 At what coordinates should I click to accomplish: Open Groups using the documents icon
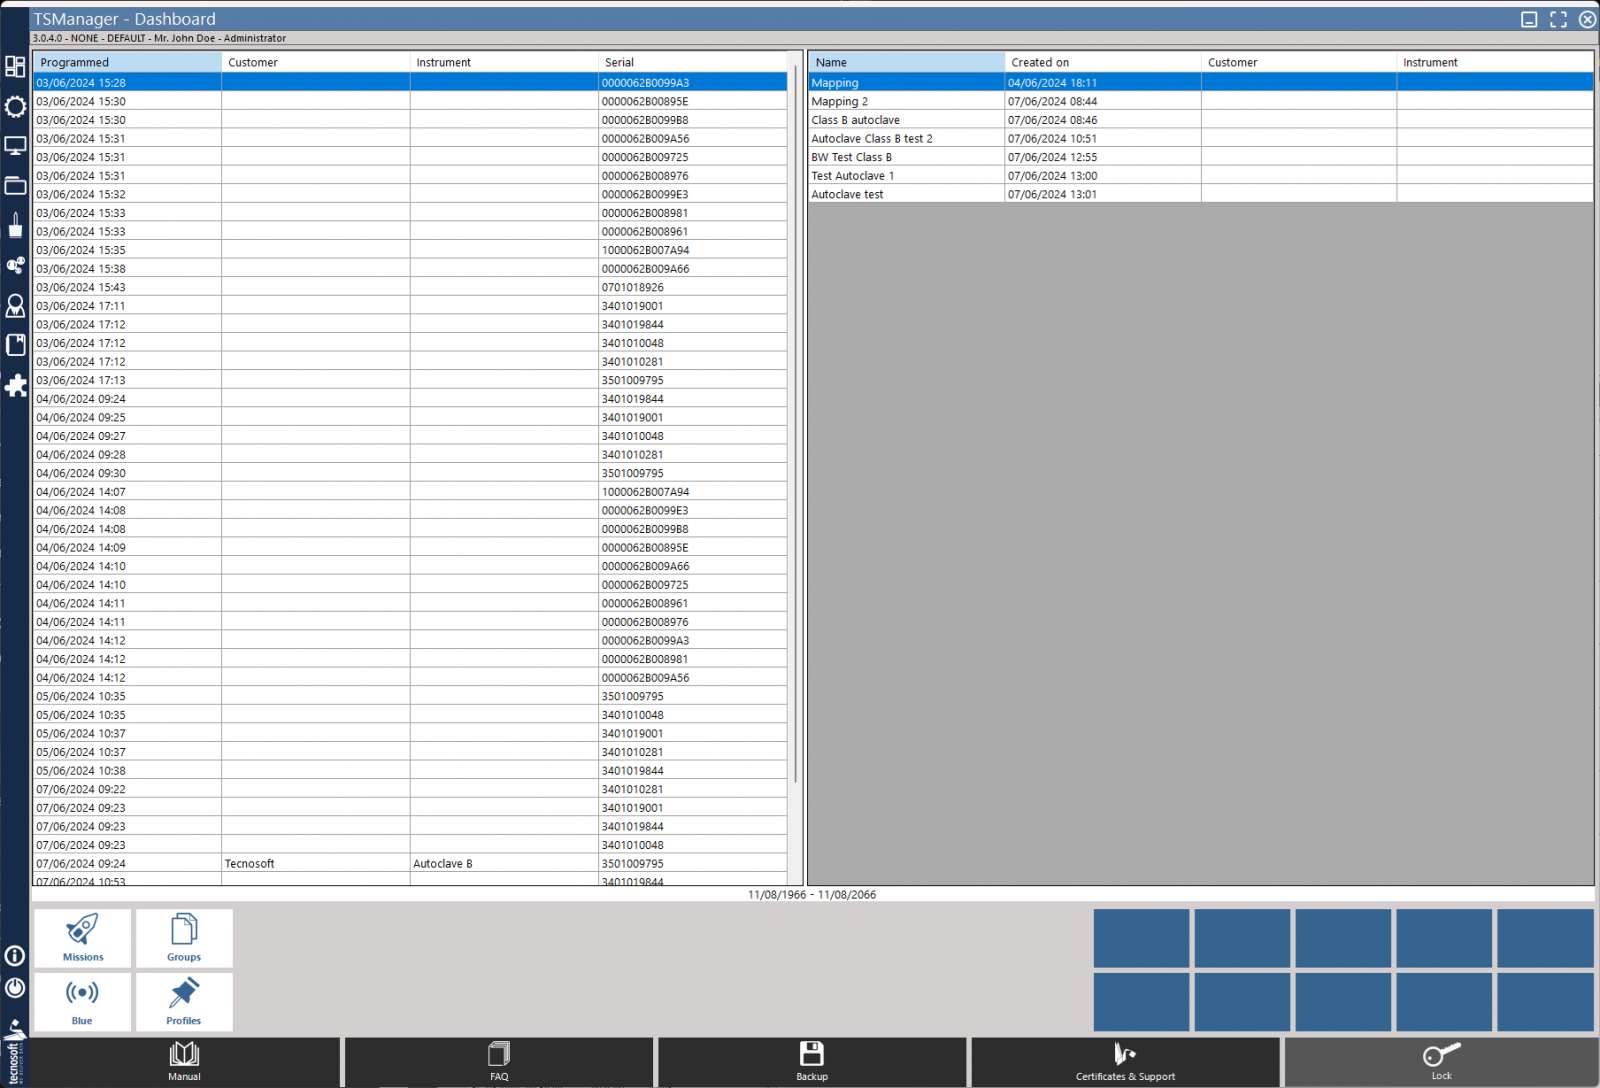pyautogui.click(x=183, y=938)
